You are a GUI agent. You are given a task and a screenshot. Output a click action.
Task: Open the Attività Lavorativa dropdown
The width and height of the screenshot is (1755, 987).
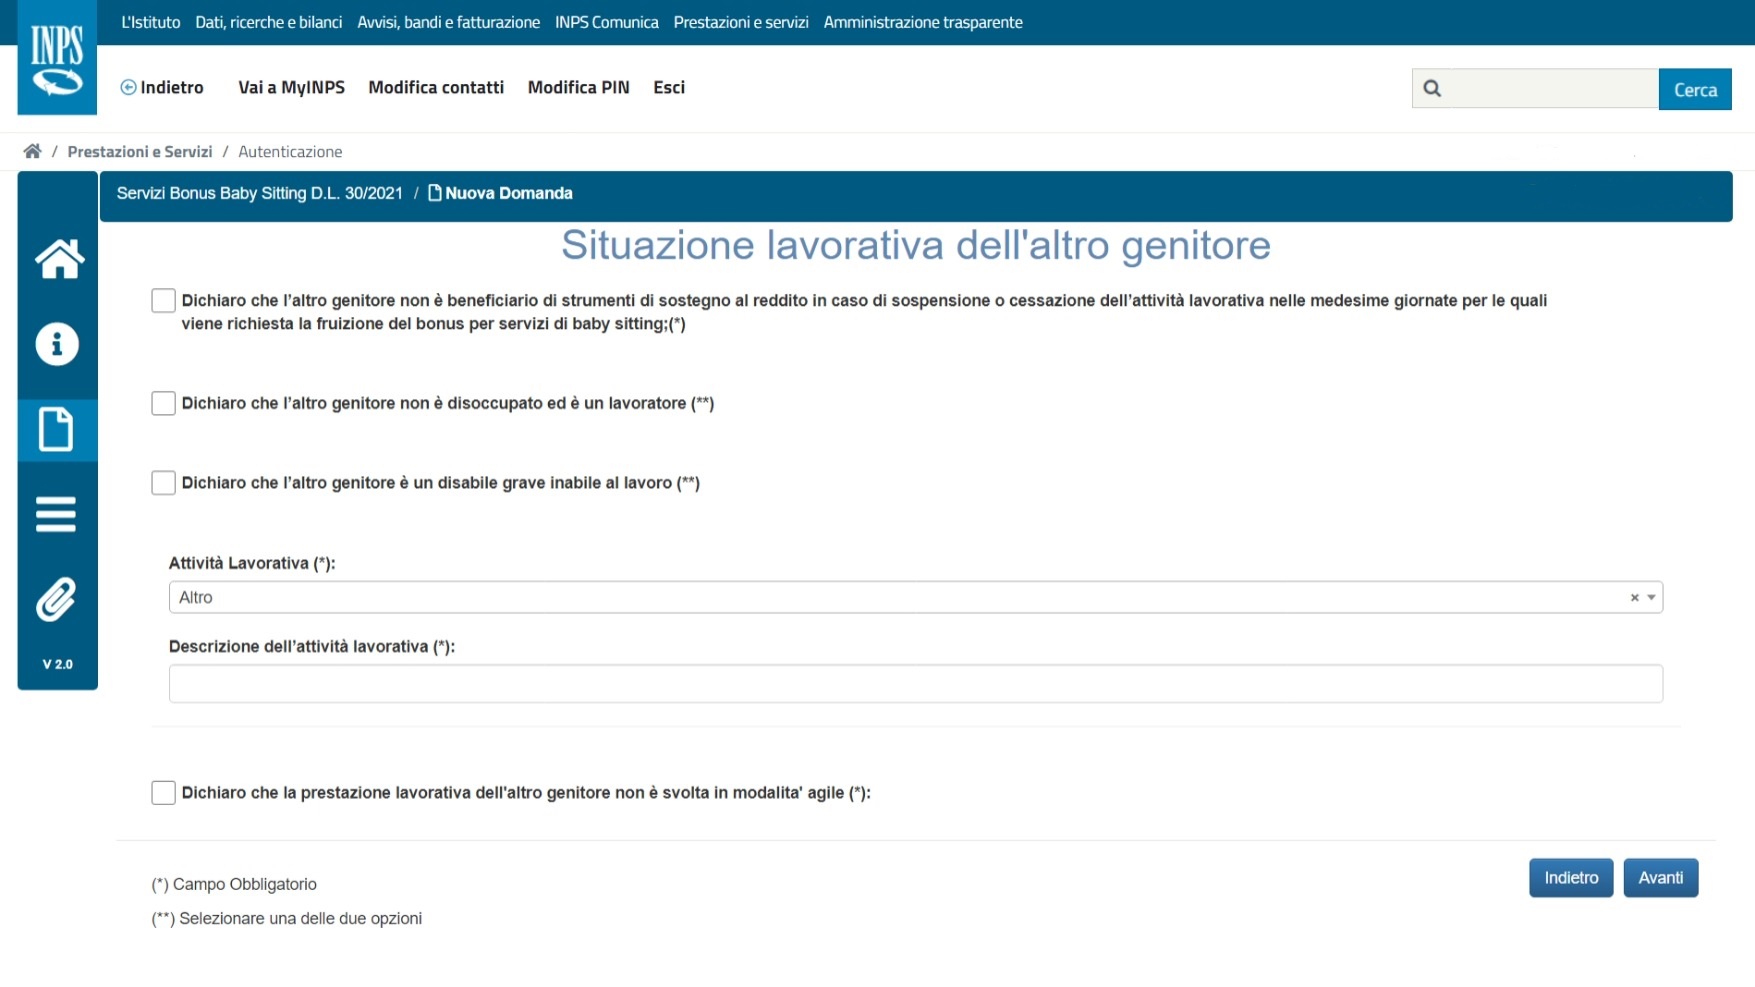click(x=915, y=597)
